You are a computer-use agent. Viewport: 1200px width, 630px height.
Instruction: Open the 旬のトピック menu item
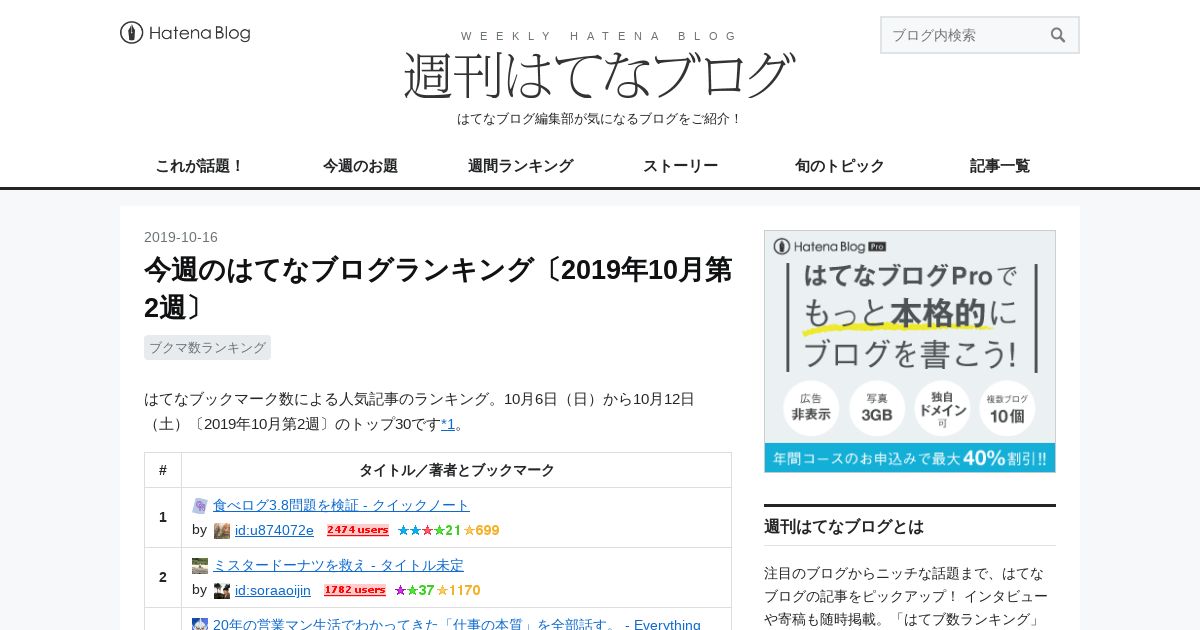click(840, 166)
